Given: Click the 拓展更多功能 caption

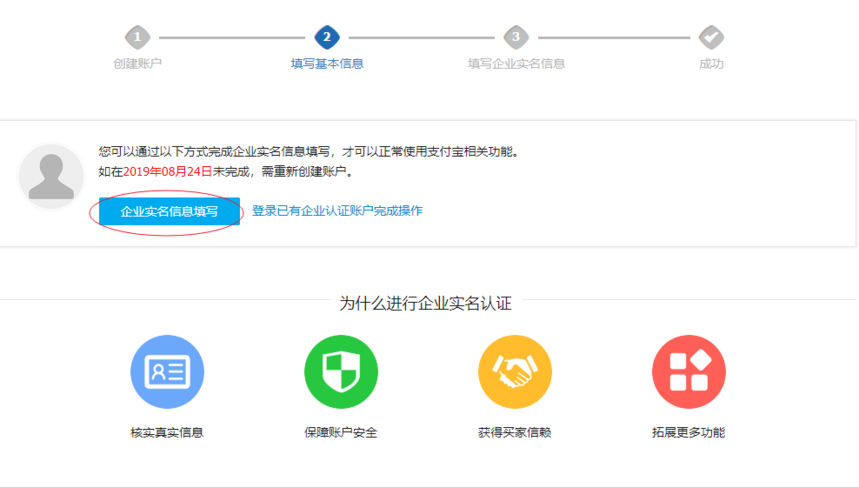Looking at the screenshot, I should point(688,433).
